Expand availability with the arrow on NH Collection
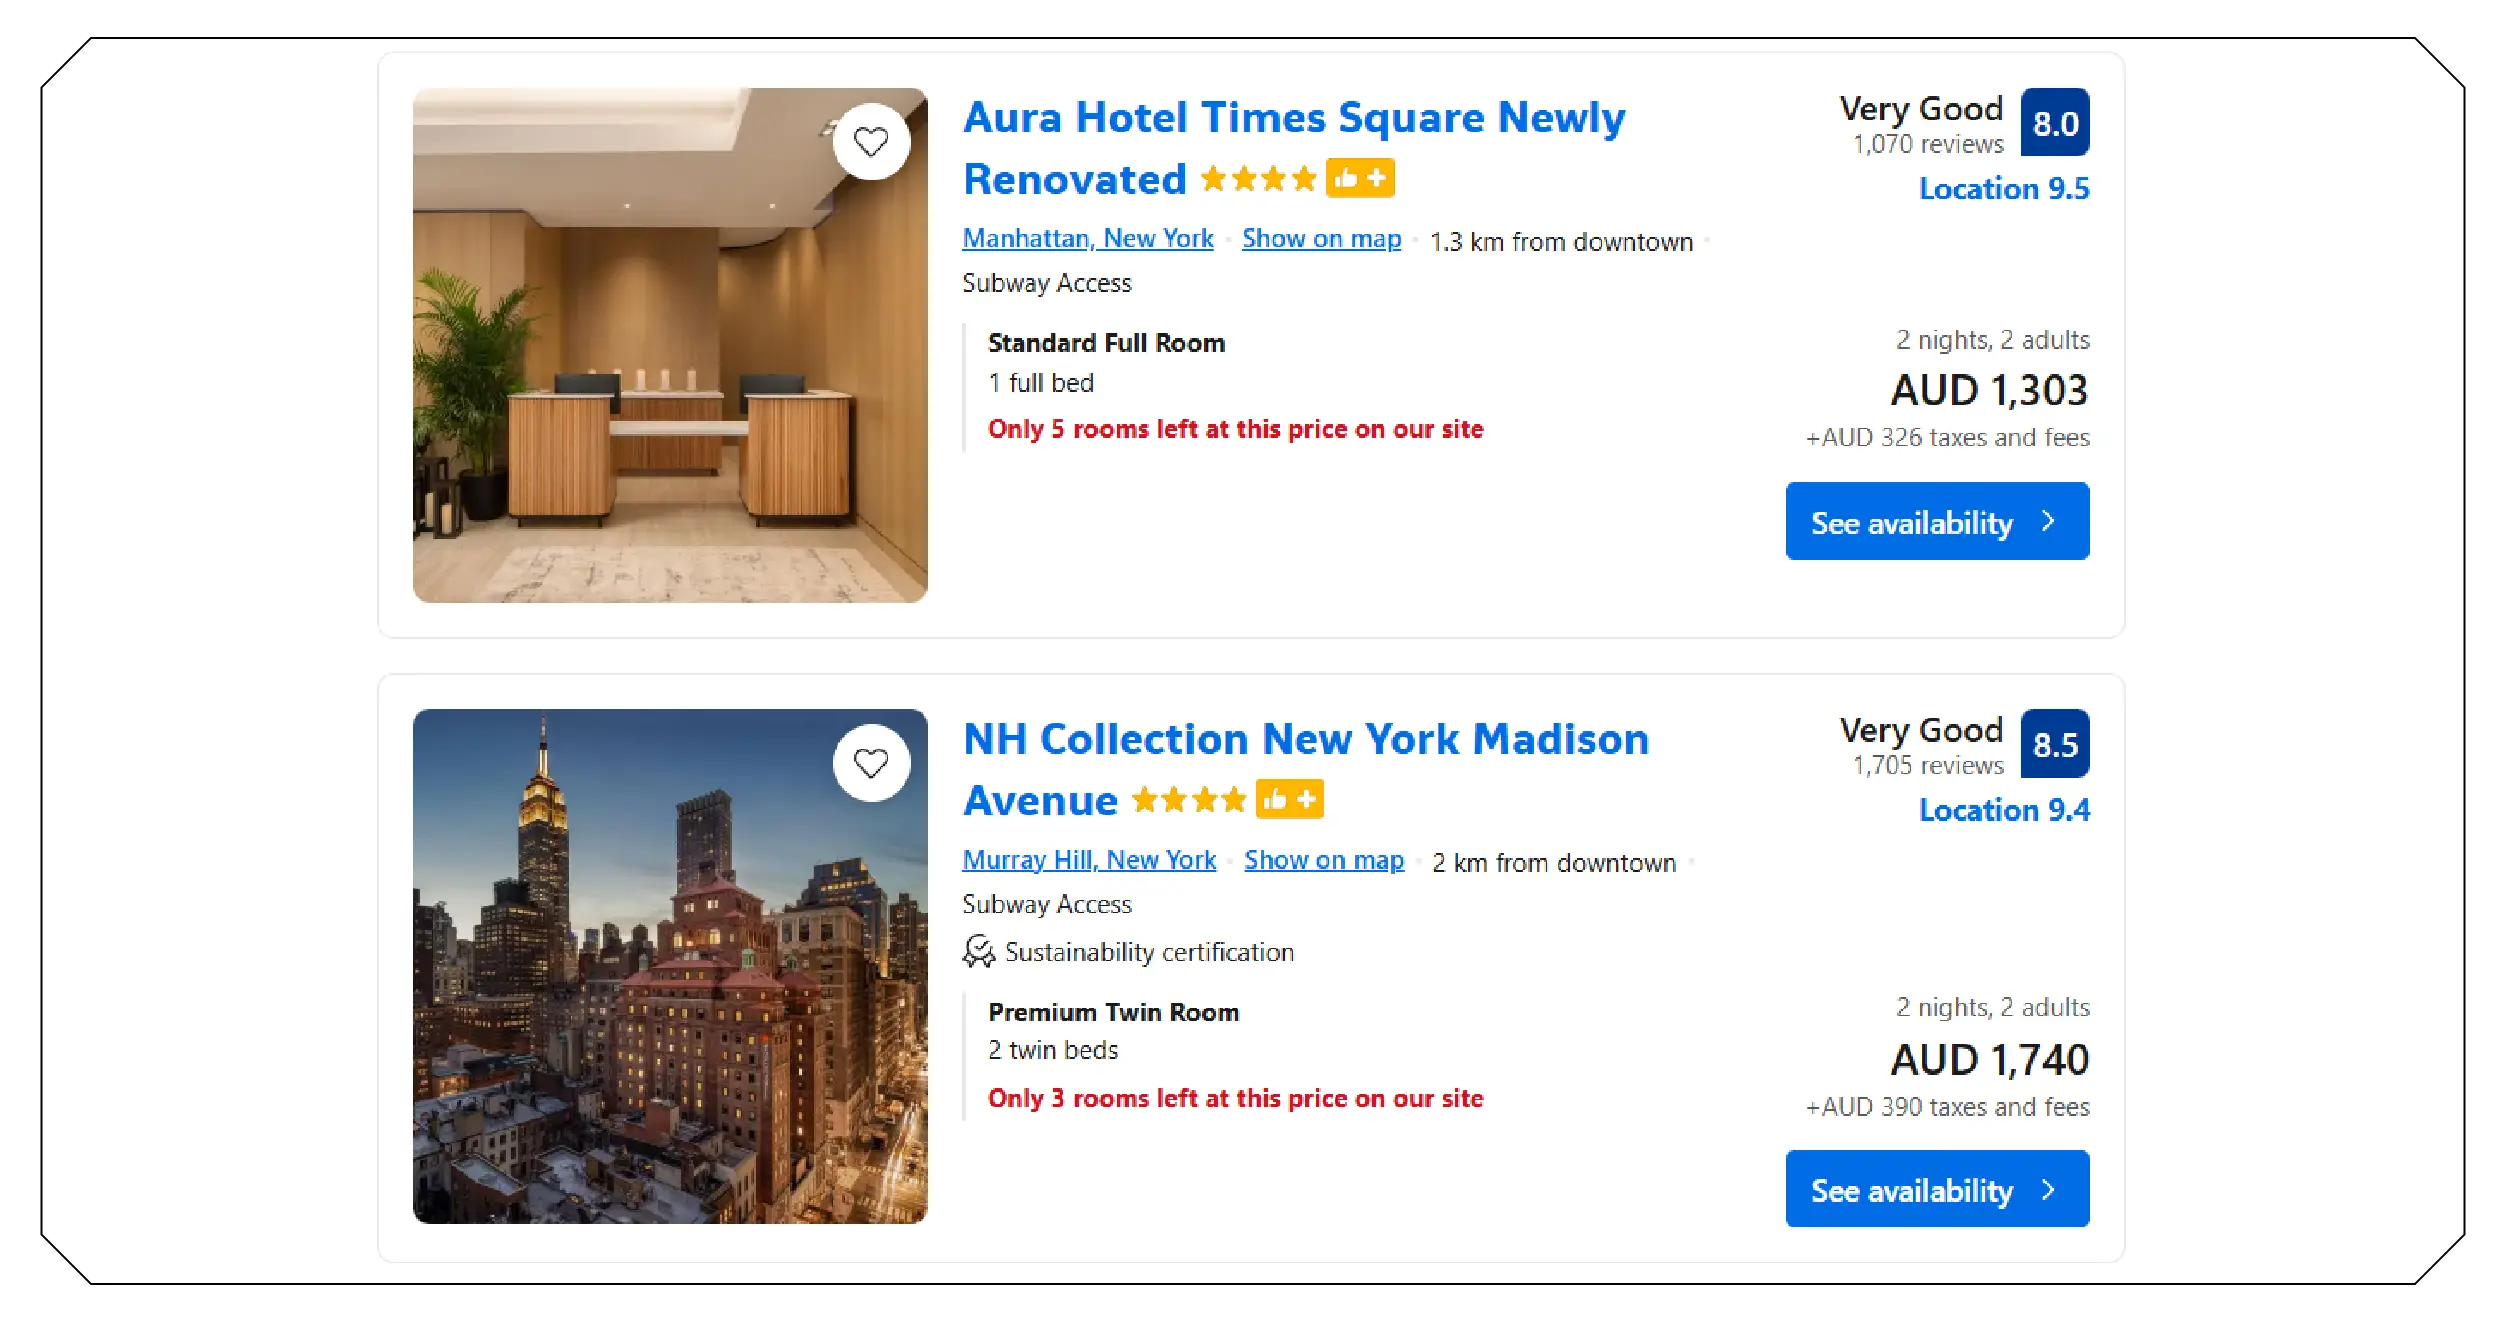The width and height of the screenshot is (2507, 1322). [2048, 1189]
